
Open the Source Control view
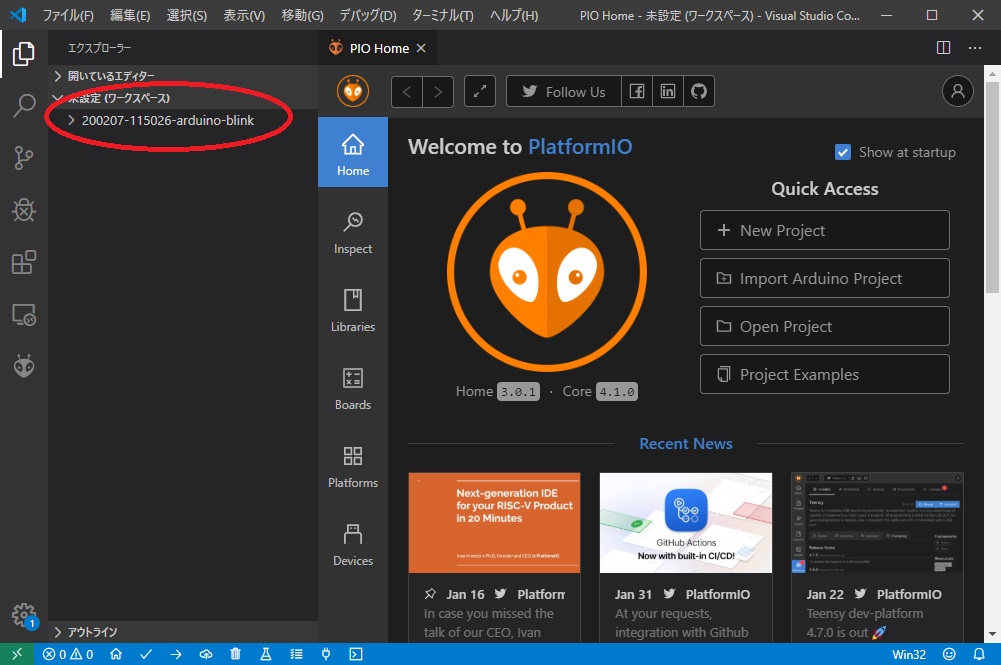click(x=24, y=158)
